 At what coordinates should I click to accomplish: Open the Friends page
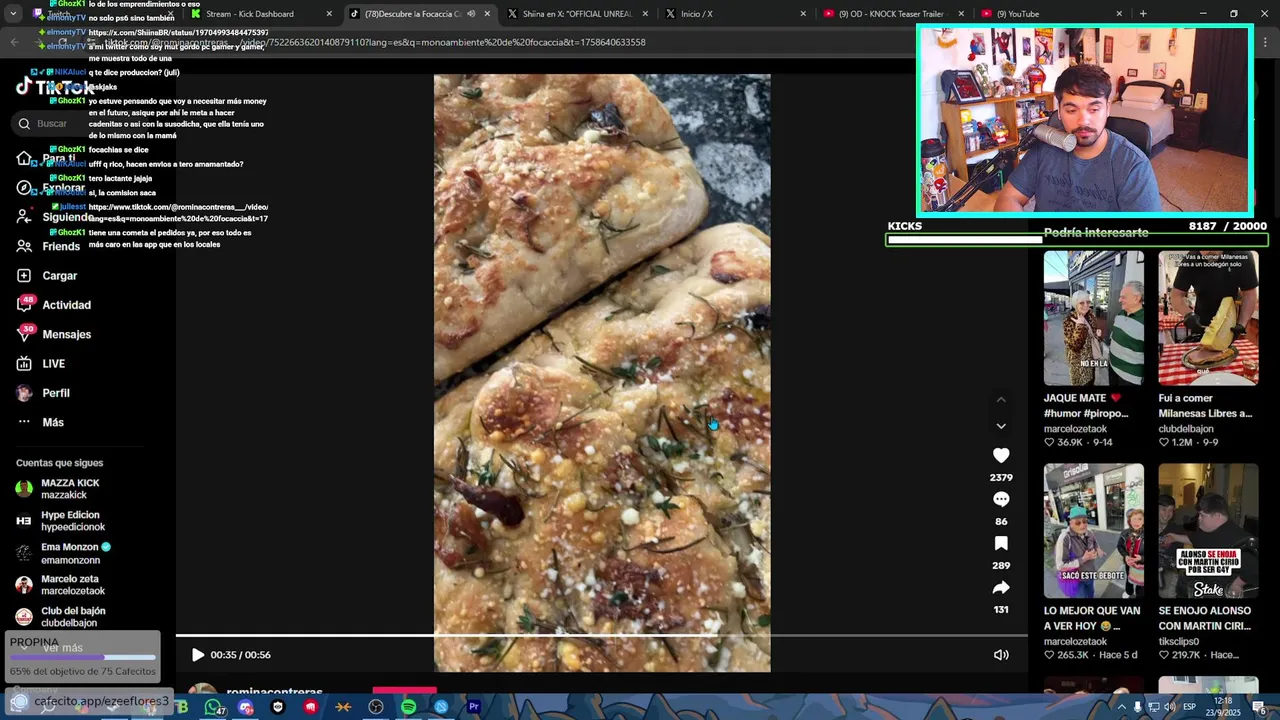point(48,246)
